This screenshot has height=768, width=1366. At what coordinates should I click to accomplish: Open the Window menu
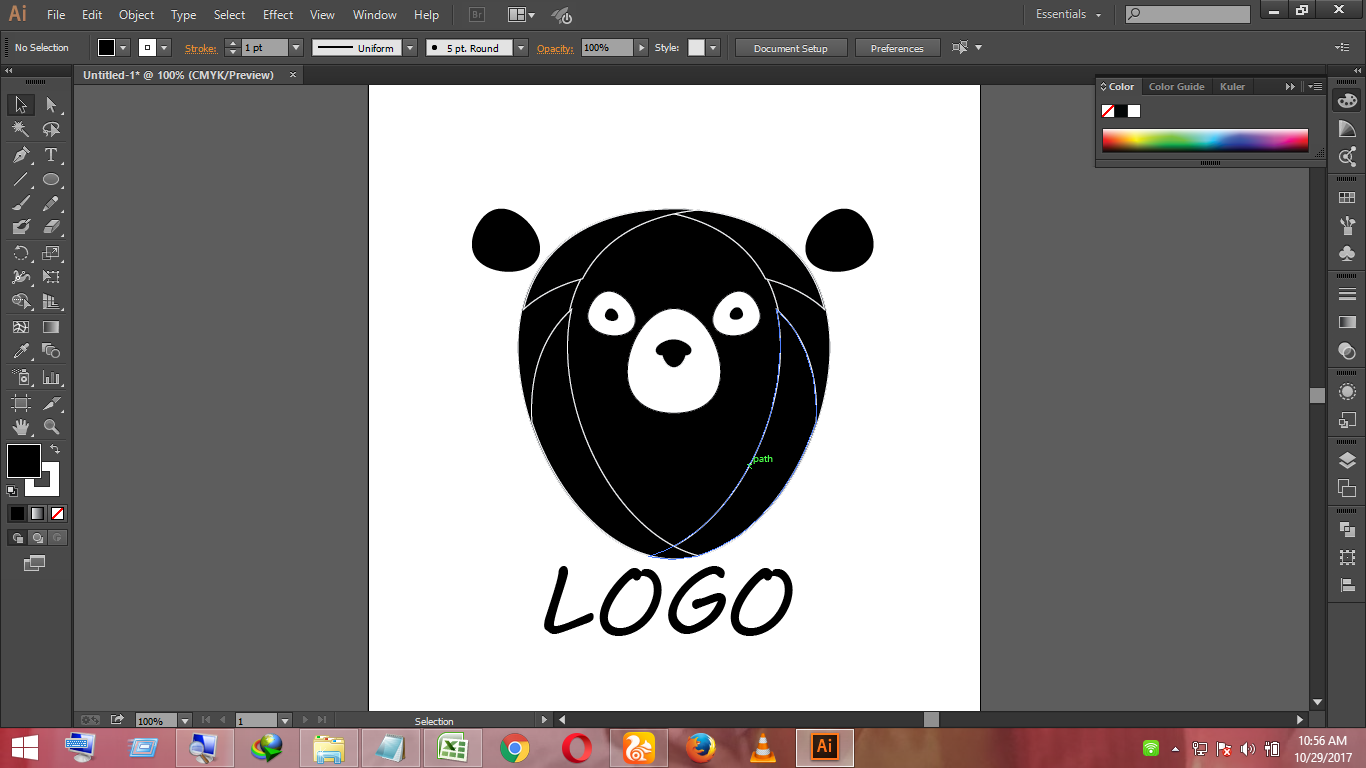[374, 15]
